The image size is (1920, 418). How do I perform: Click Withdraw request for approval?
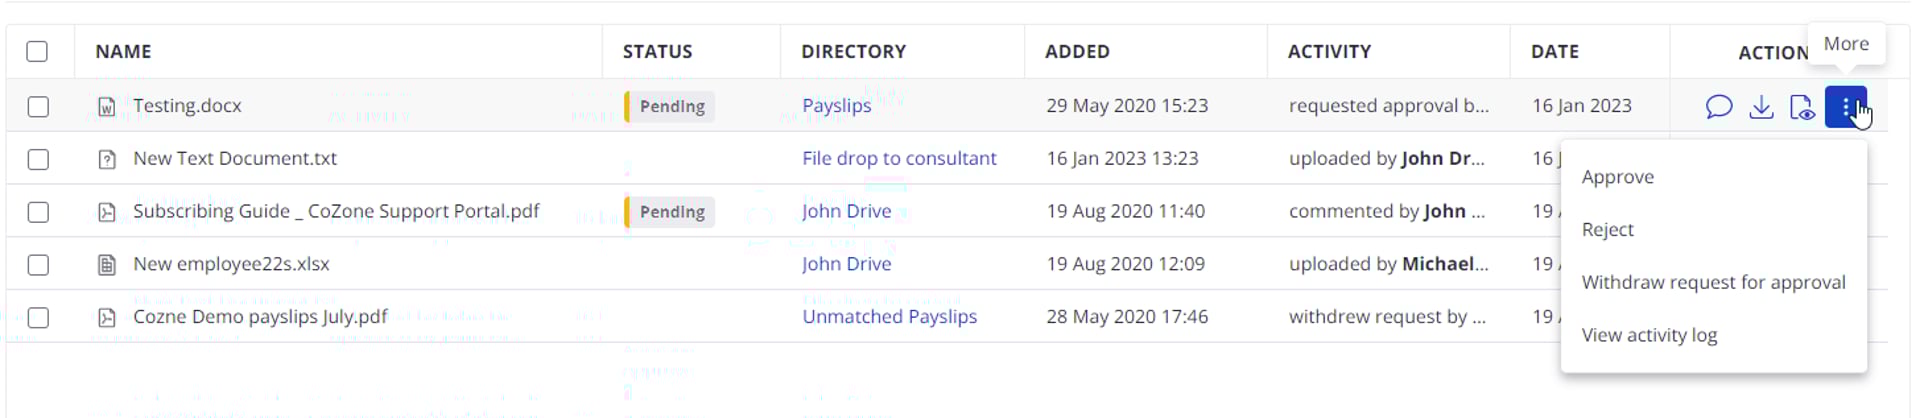[x=1714, y=283]
